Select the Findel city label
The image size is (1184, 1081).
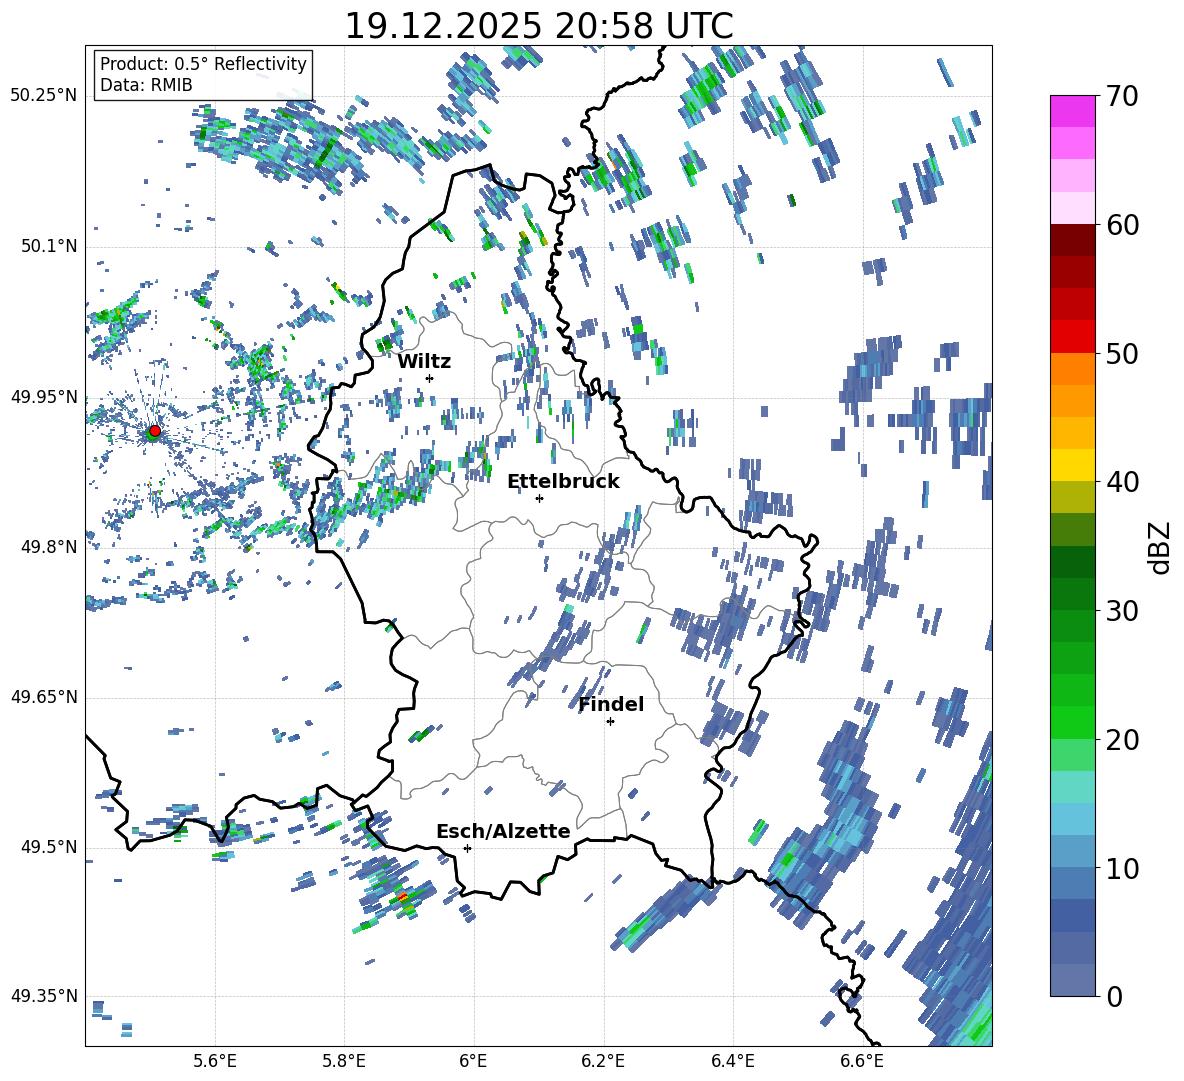pyautogui.click(x=610, y=704)
